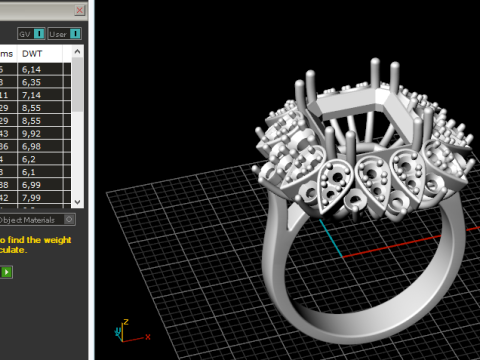Close the weight panel with the X button
The width and height of the screenshot is (480, 360).
point(80,10)
